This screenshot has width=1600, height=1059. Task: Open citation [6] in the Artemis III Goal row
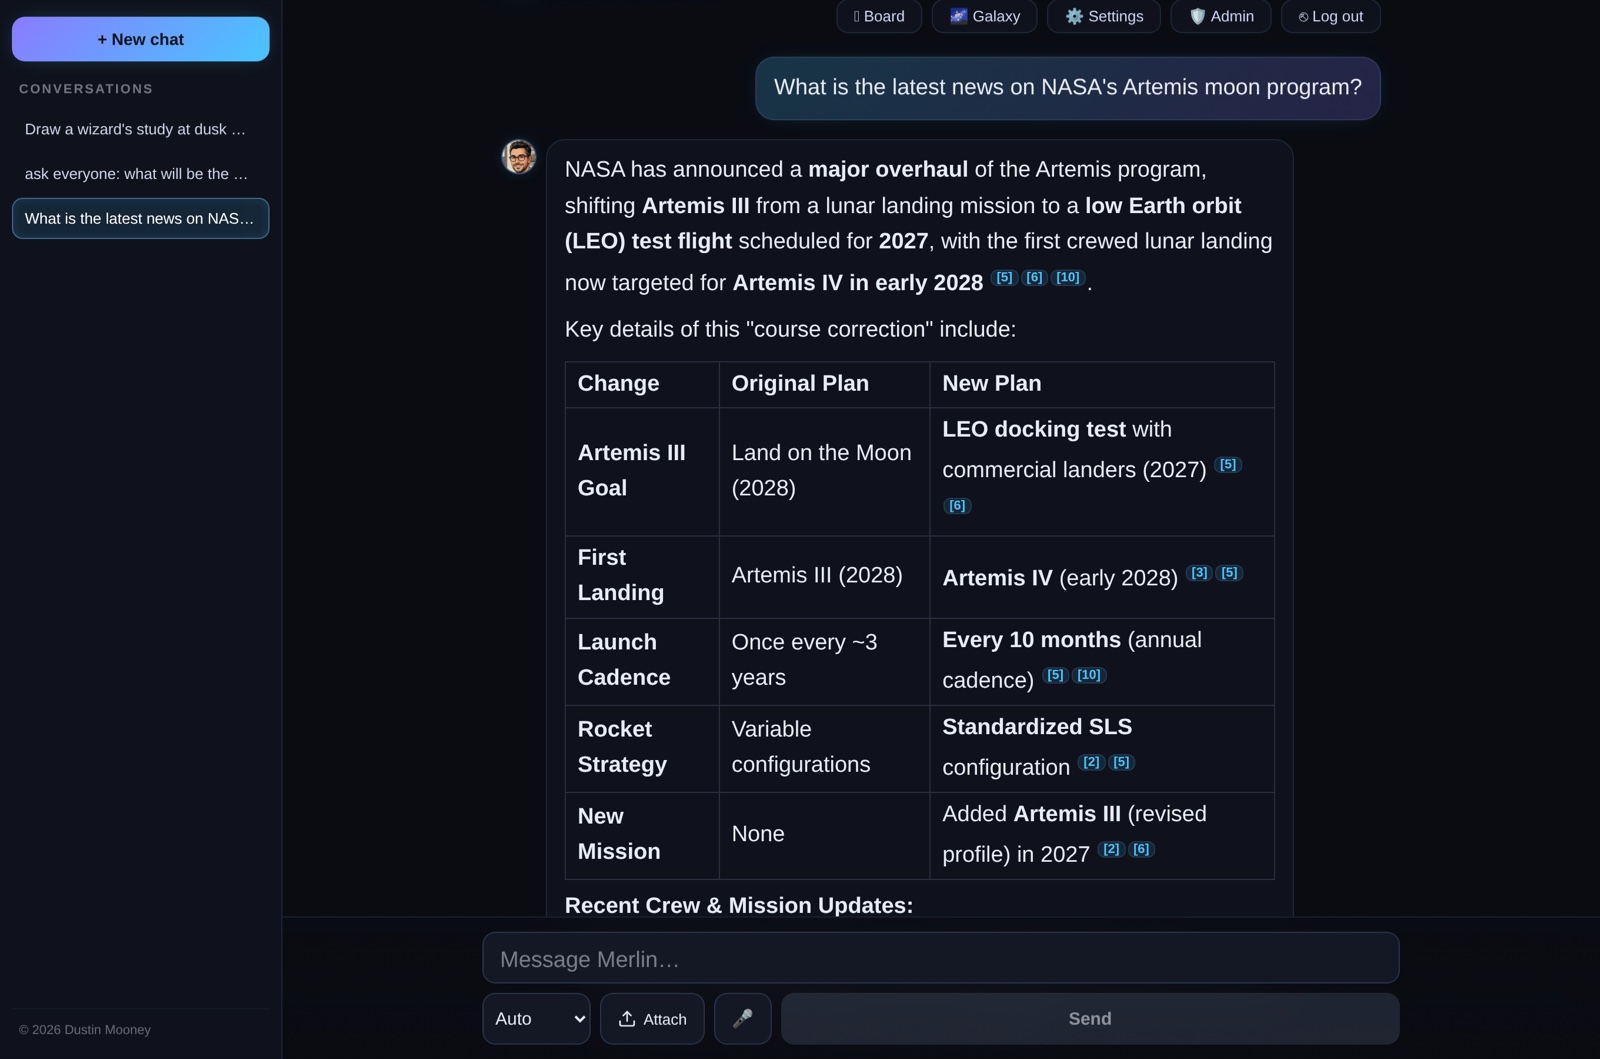coord(957,505)
